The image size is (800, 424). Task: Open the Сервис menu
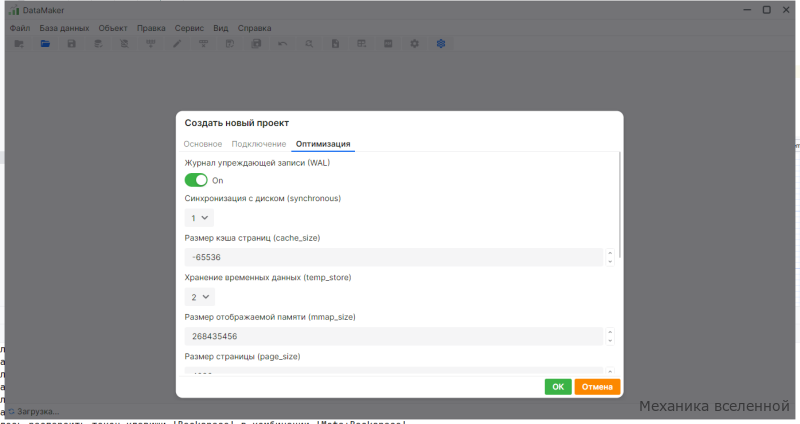(189, 28)
